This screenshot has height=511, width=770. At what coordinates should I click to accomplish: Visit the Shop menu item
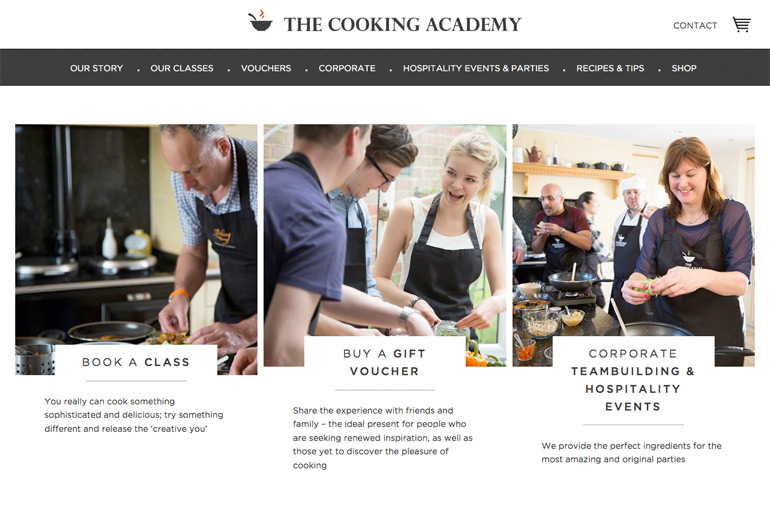coord(684,68)
